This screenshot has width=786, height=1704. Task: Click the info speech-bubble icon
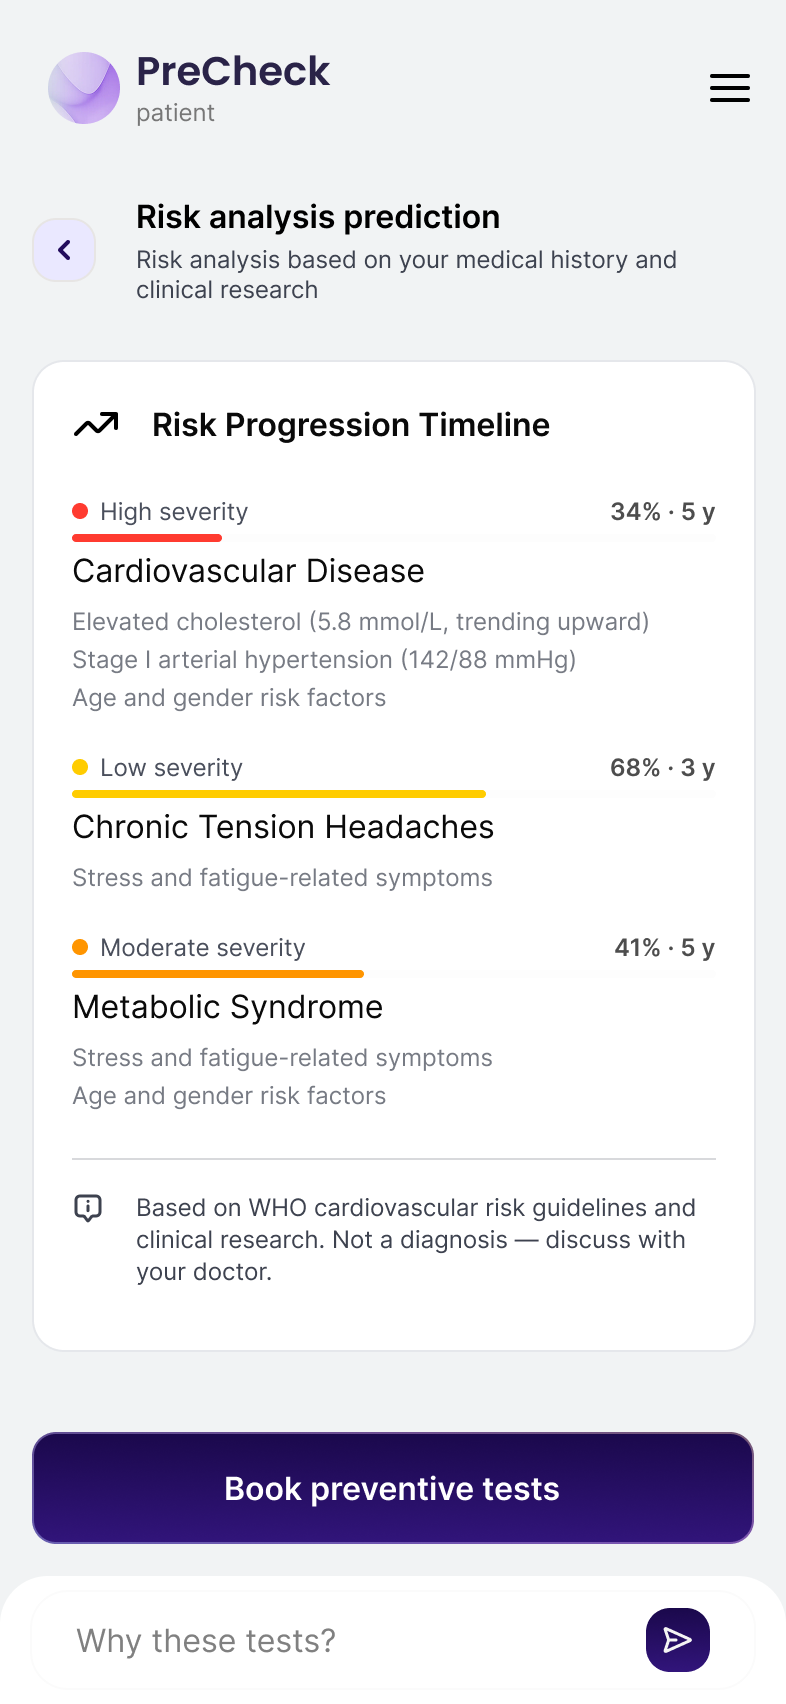click(x=88, y=1208)
